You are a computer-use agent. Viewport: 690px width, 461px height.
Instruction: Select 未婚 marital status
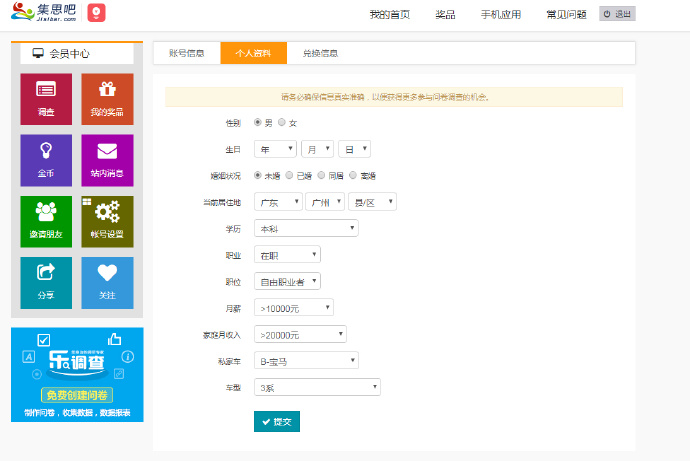258,175
